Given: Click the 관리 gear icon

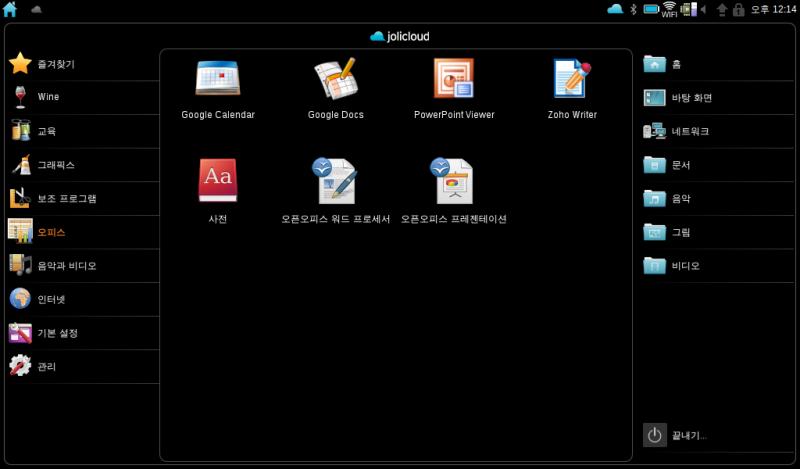Looking at the screenshot, I should click(20, 366).
